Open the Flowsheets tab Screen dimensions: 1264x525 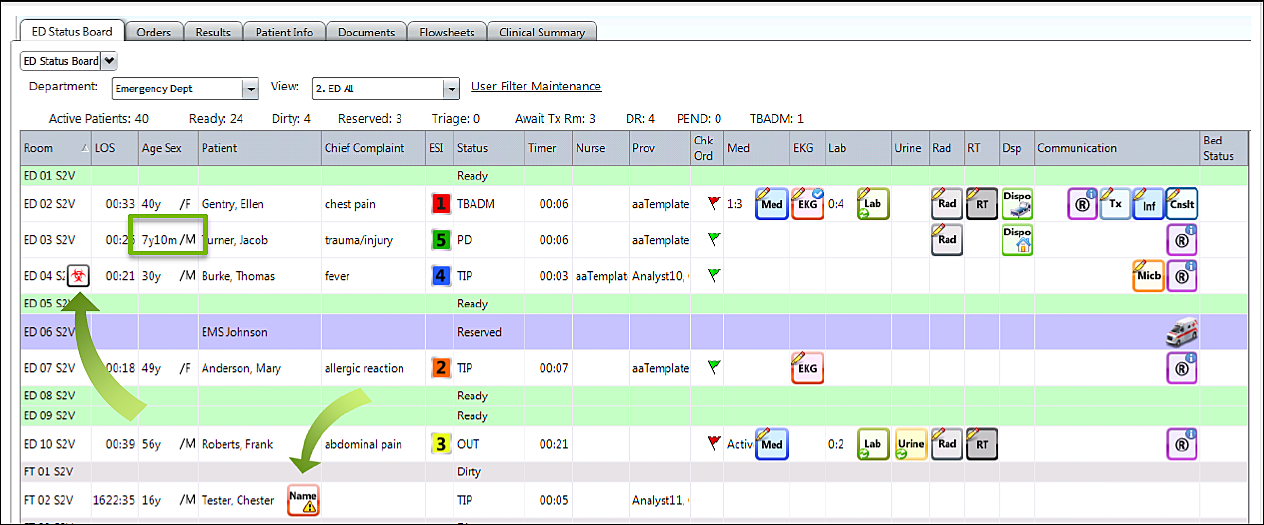(446, 32)
